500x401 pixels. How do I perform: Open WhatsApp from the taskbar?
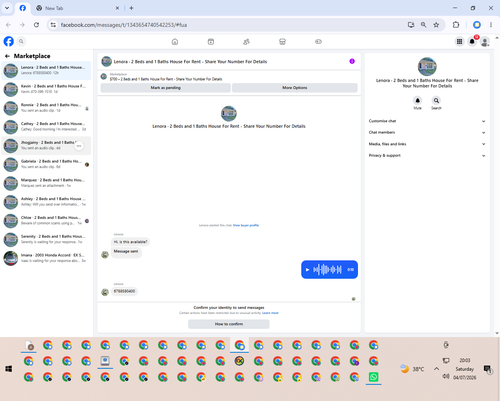(373, 377)
